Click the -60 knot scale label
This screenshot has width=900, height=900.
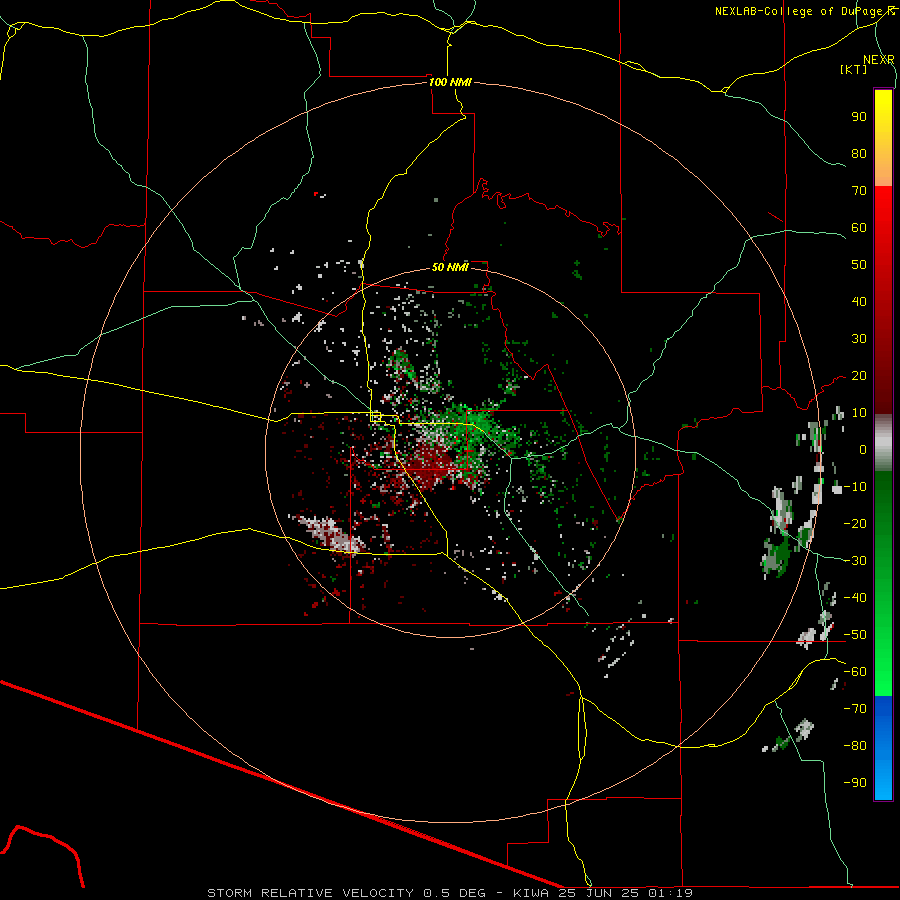pos(855,672)
